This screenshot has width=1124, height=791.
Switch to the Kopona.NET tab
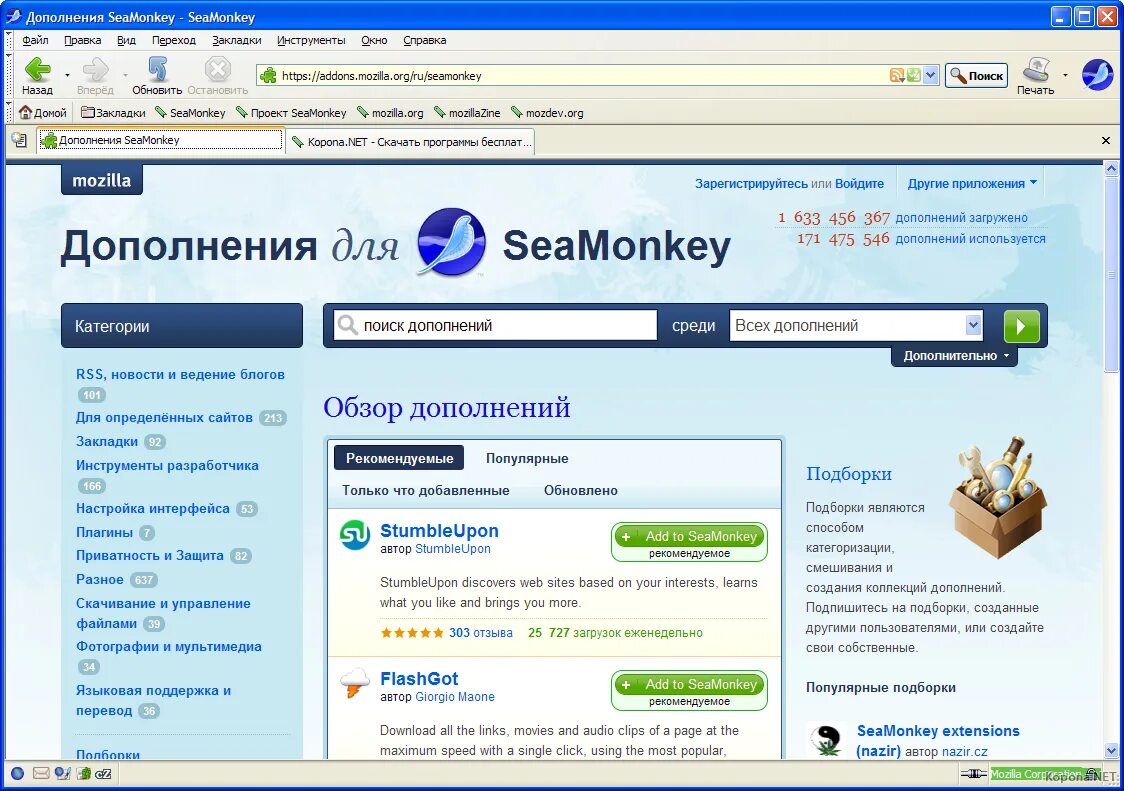point(411,142)
